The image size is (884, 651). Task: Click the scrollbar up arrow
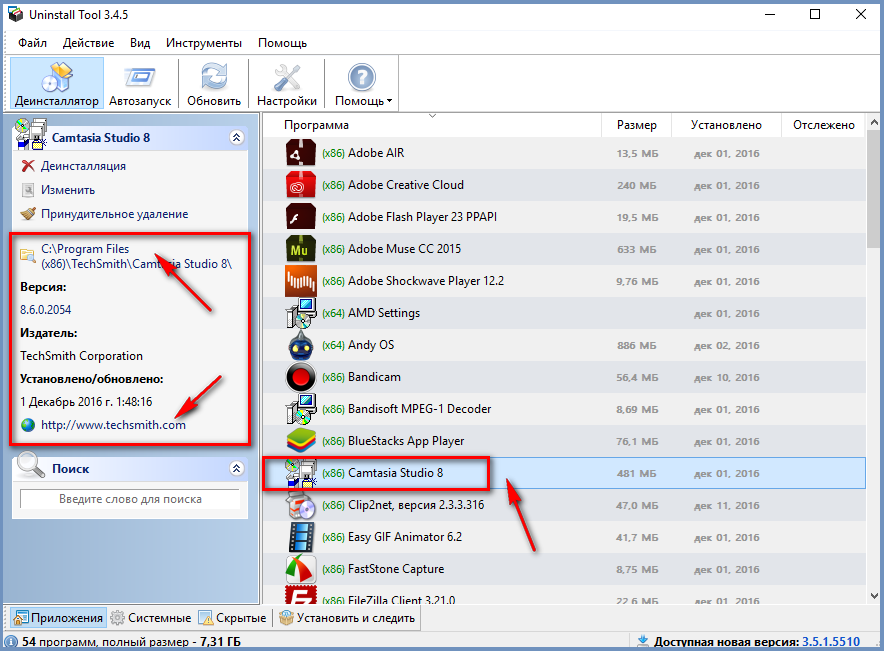pyautogui.click(x=874, y=122)
